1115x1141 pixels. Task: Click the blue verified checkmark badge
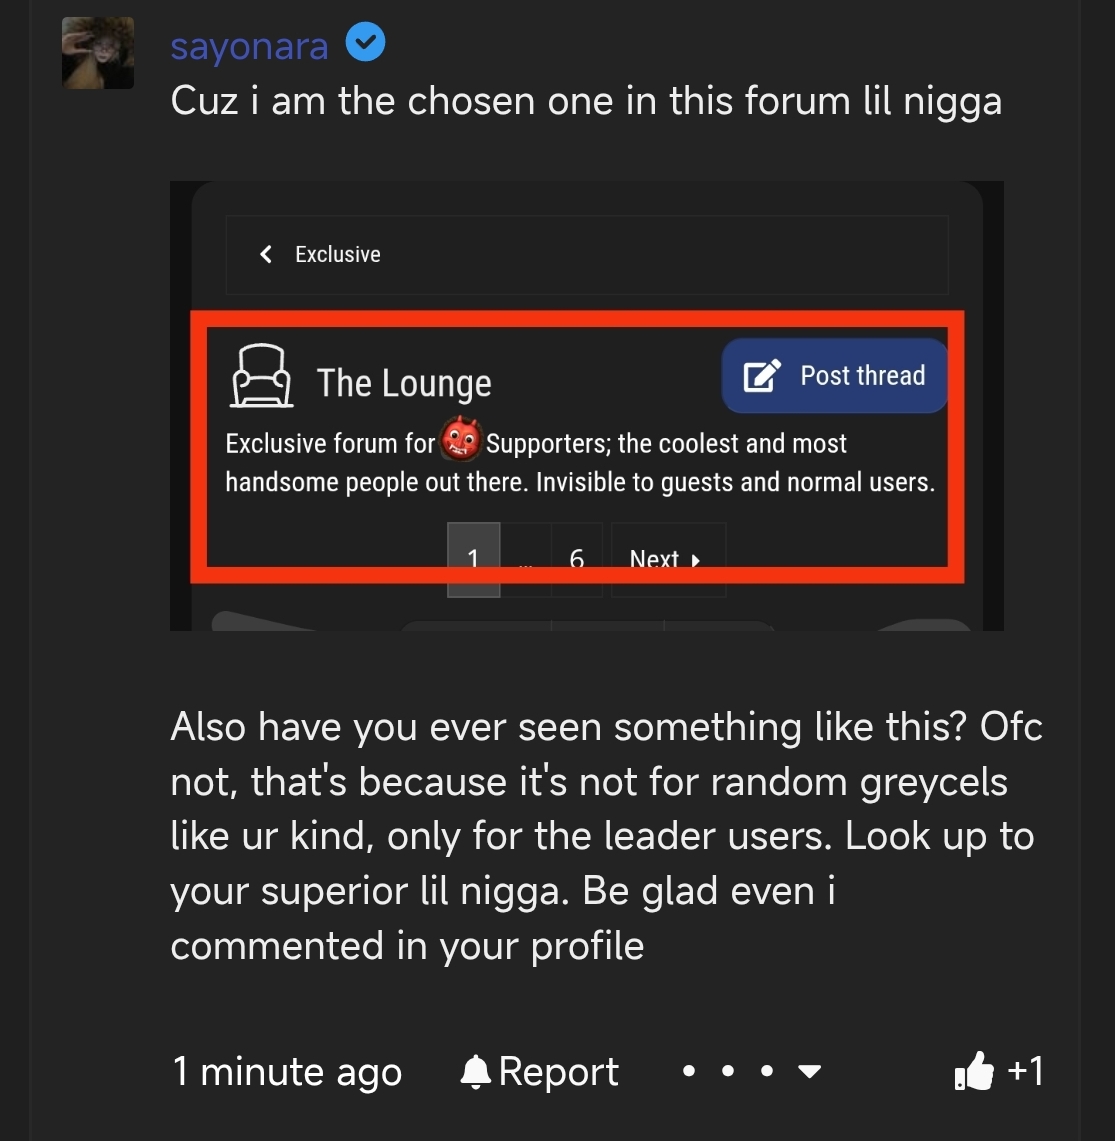tap(365, 42)
